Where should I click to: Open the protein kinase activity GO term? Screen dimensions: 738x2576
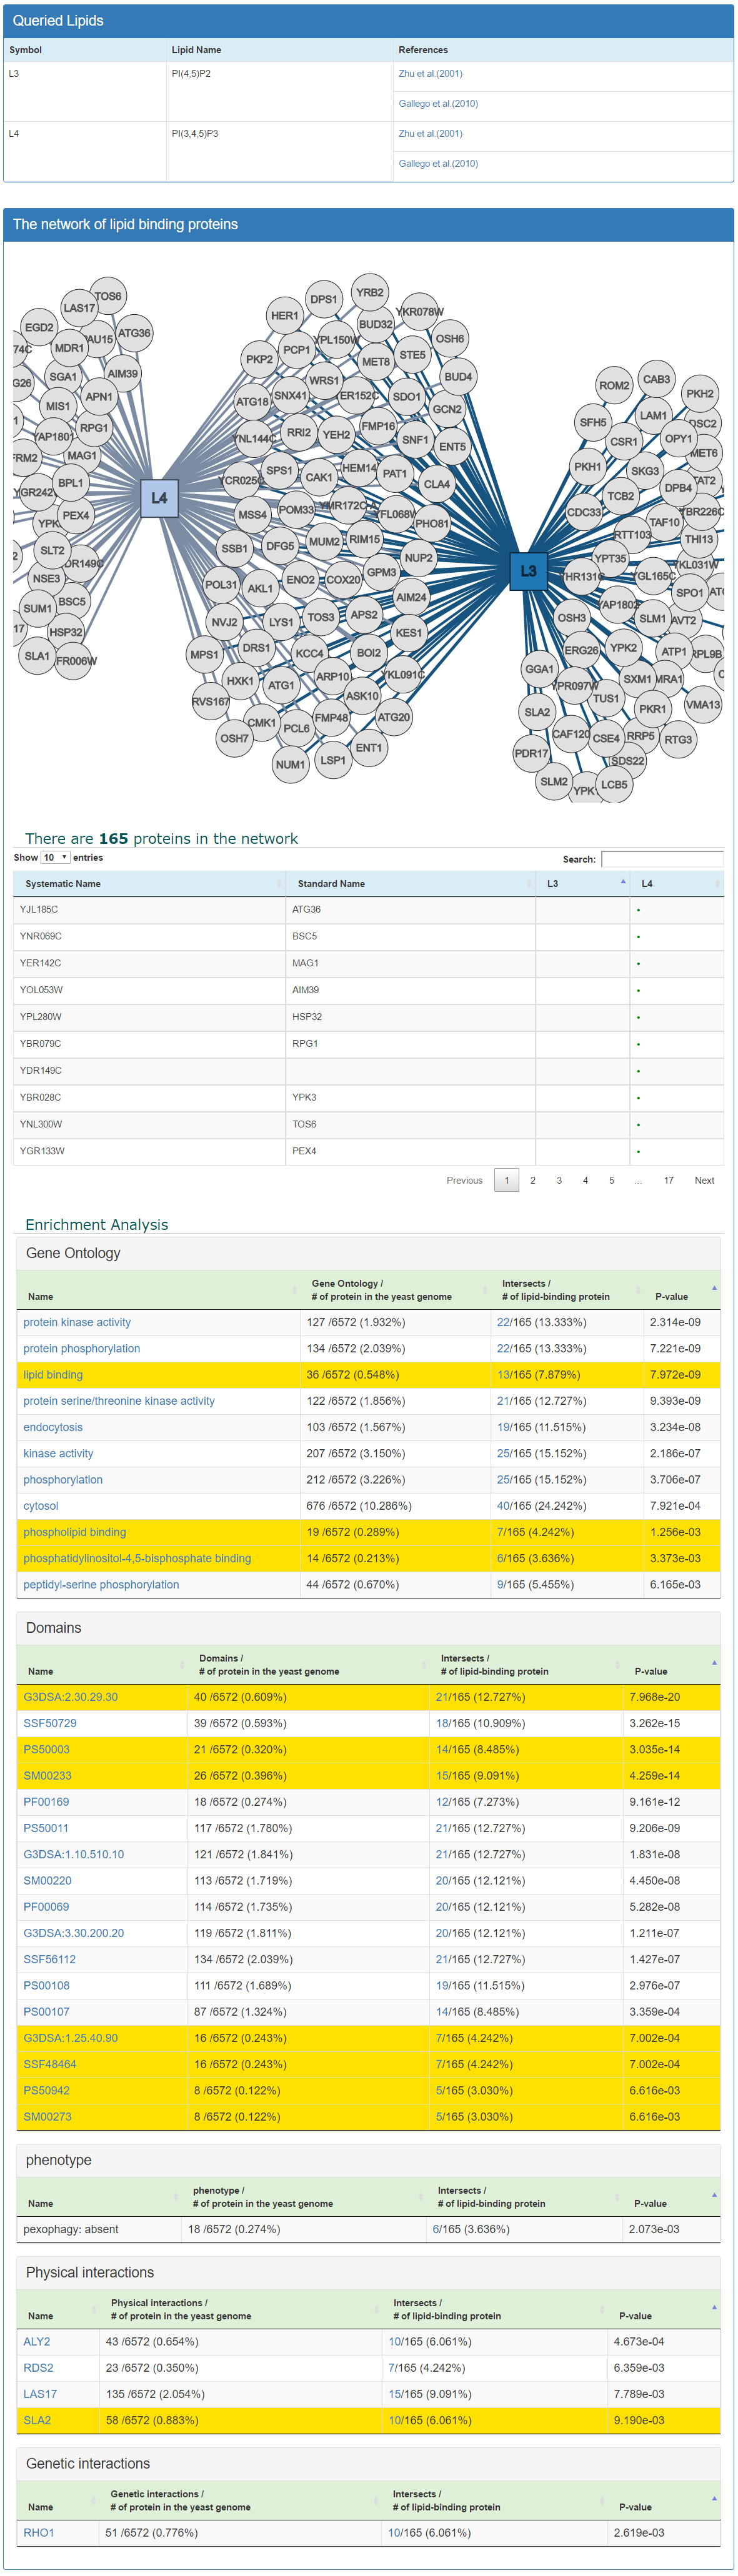point(77,1322)
